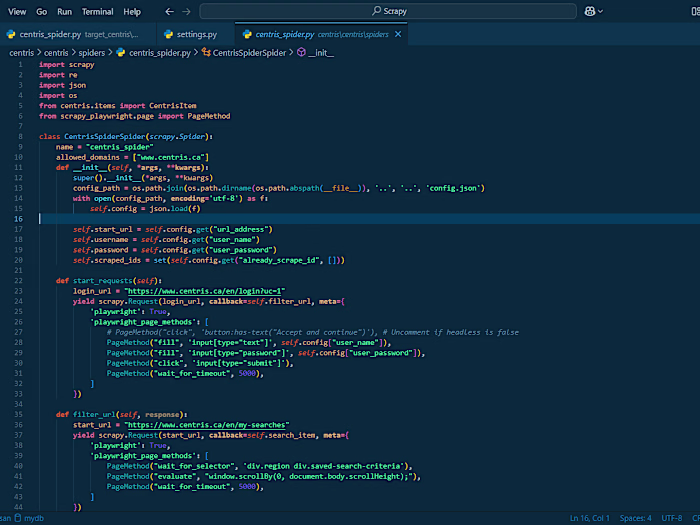
Task: Click the forward navigation arrow
Action: pyautogui.click(x=186, y=11)
